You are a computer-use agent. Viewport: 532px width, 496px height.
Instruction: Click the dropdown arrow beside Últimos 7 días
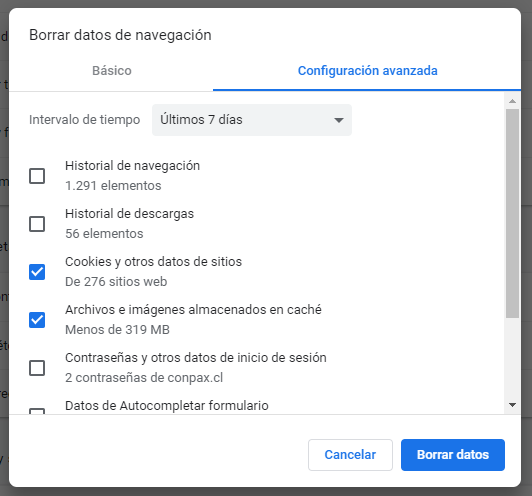339,120
